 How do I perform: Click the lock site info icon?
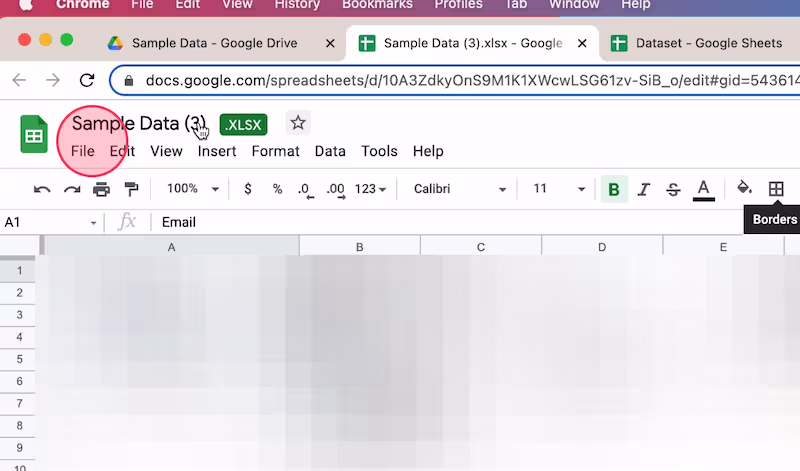(x=129, y=81)
